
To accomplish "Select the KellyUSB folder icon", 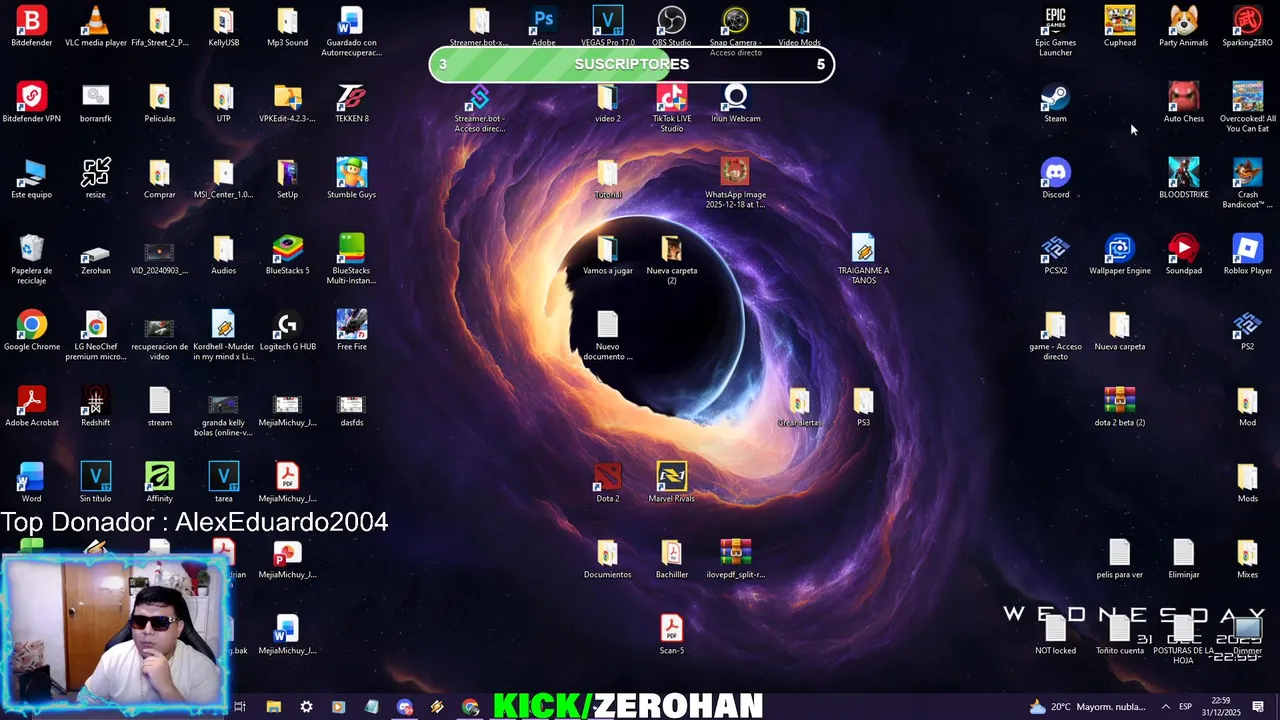I will click(x=224, y=27).
